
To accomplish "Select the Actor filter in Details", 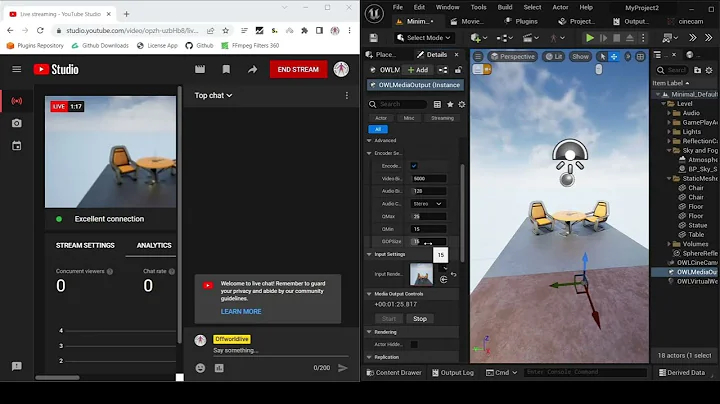I will point(381,118).
